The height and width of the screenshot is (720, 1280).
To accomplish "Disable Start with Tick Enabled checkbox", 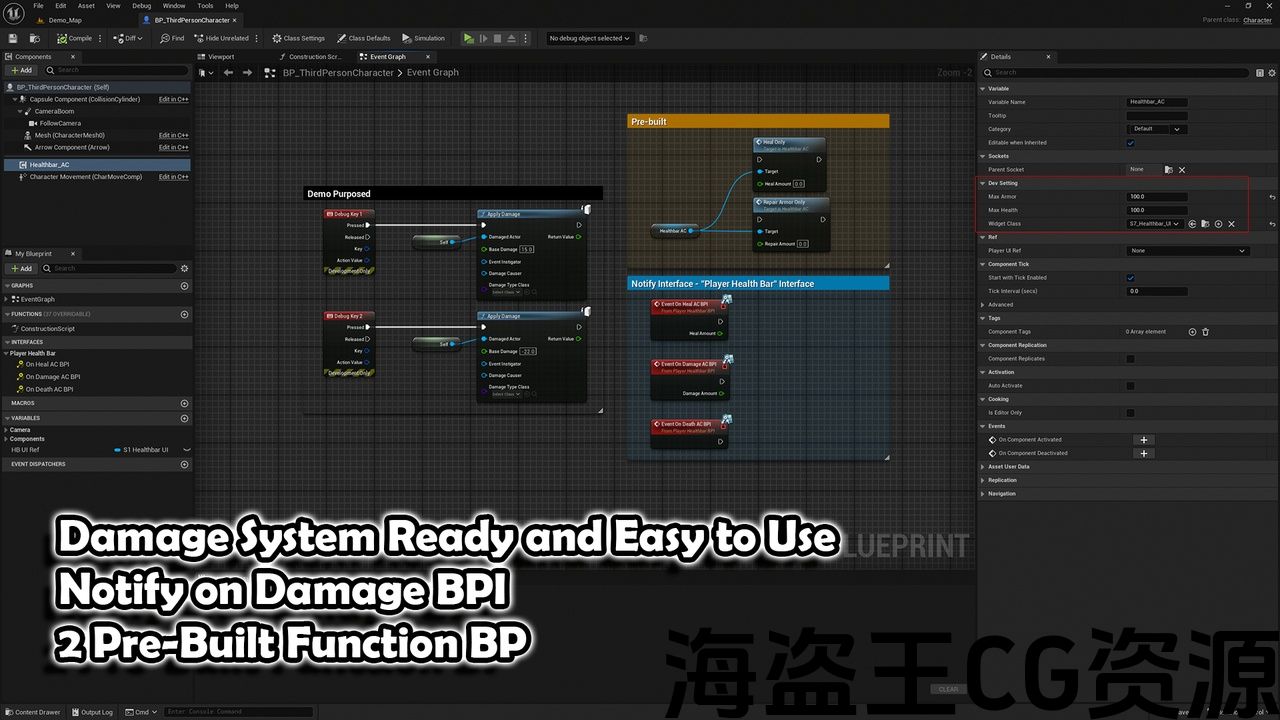I will [1131, 278].
